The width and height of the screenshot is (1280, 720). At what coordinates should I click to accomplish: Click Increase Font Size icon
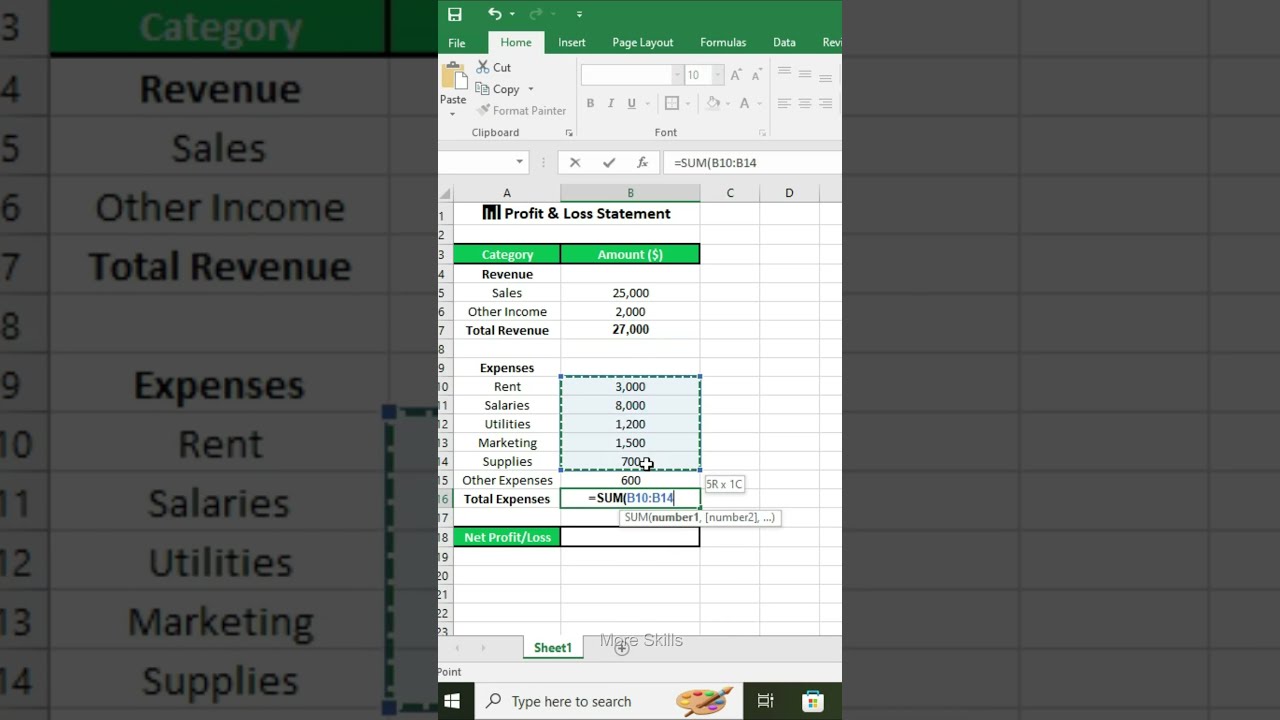click(736, 75)
